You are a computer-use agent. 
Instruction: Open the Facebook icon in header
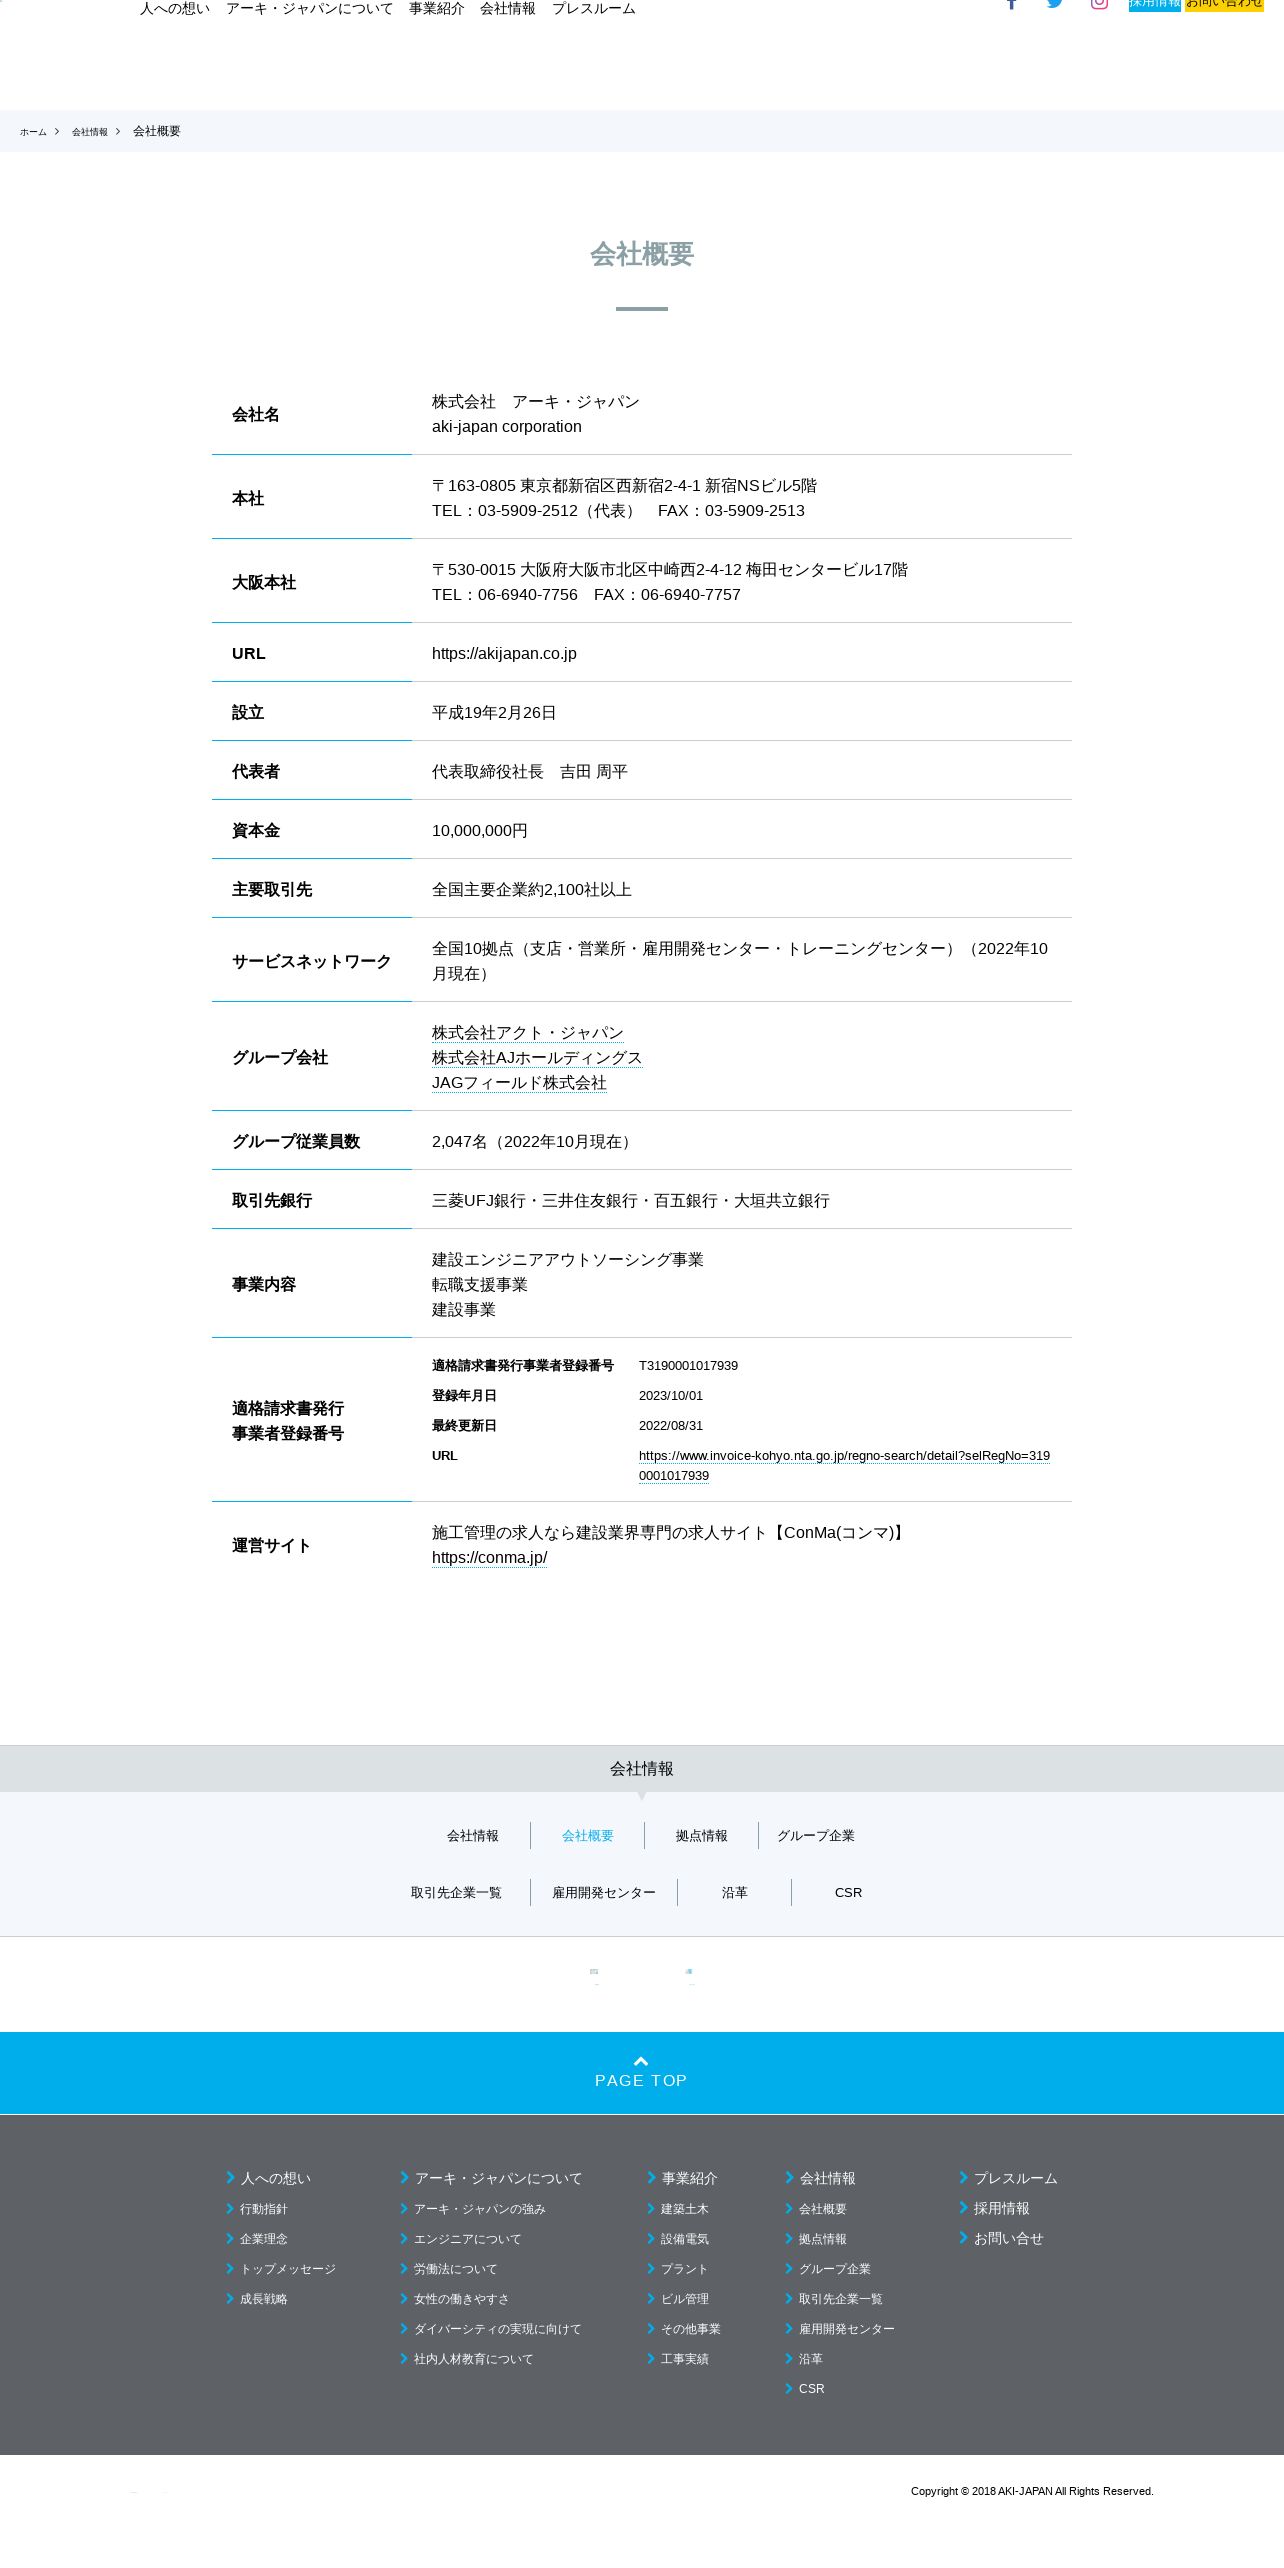pos(1011,4)
